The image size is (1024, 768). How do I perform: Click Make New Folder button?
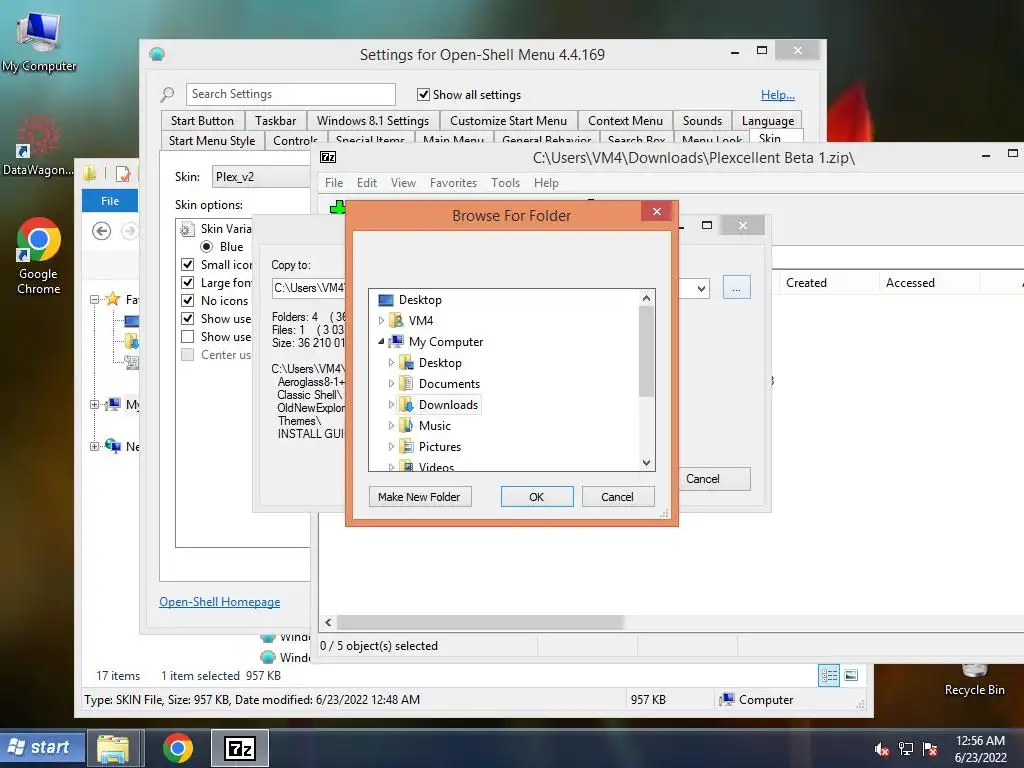click(419, 496)
